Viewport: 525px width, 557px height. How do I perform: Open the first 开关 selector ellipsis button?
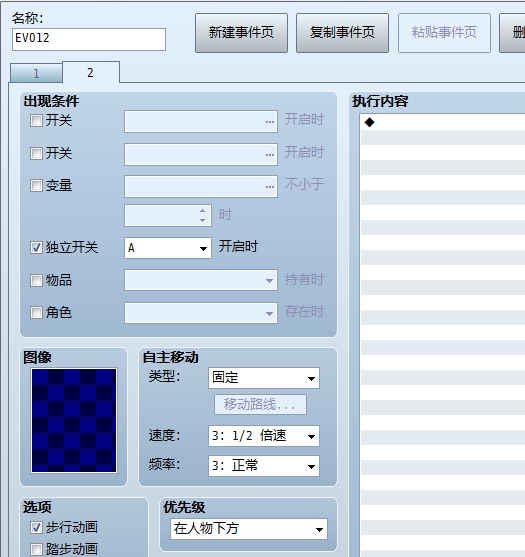point(270,121)
